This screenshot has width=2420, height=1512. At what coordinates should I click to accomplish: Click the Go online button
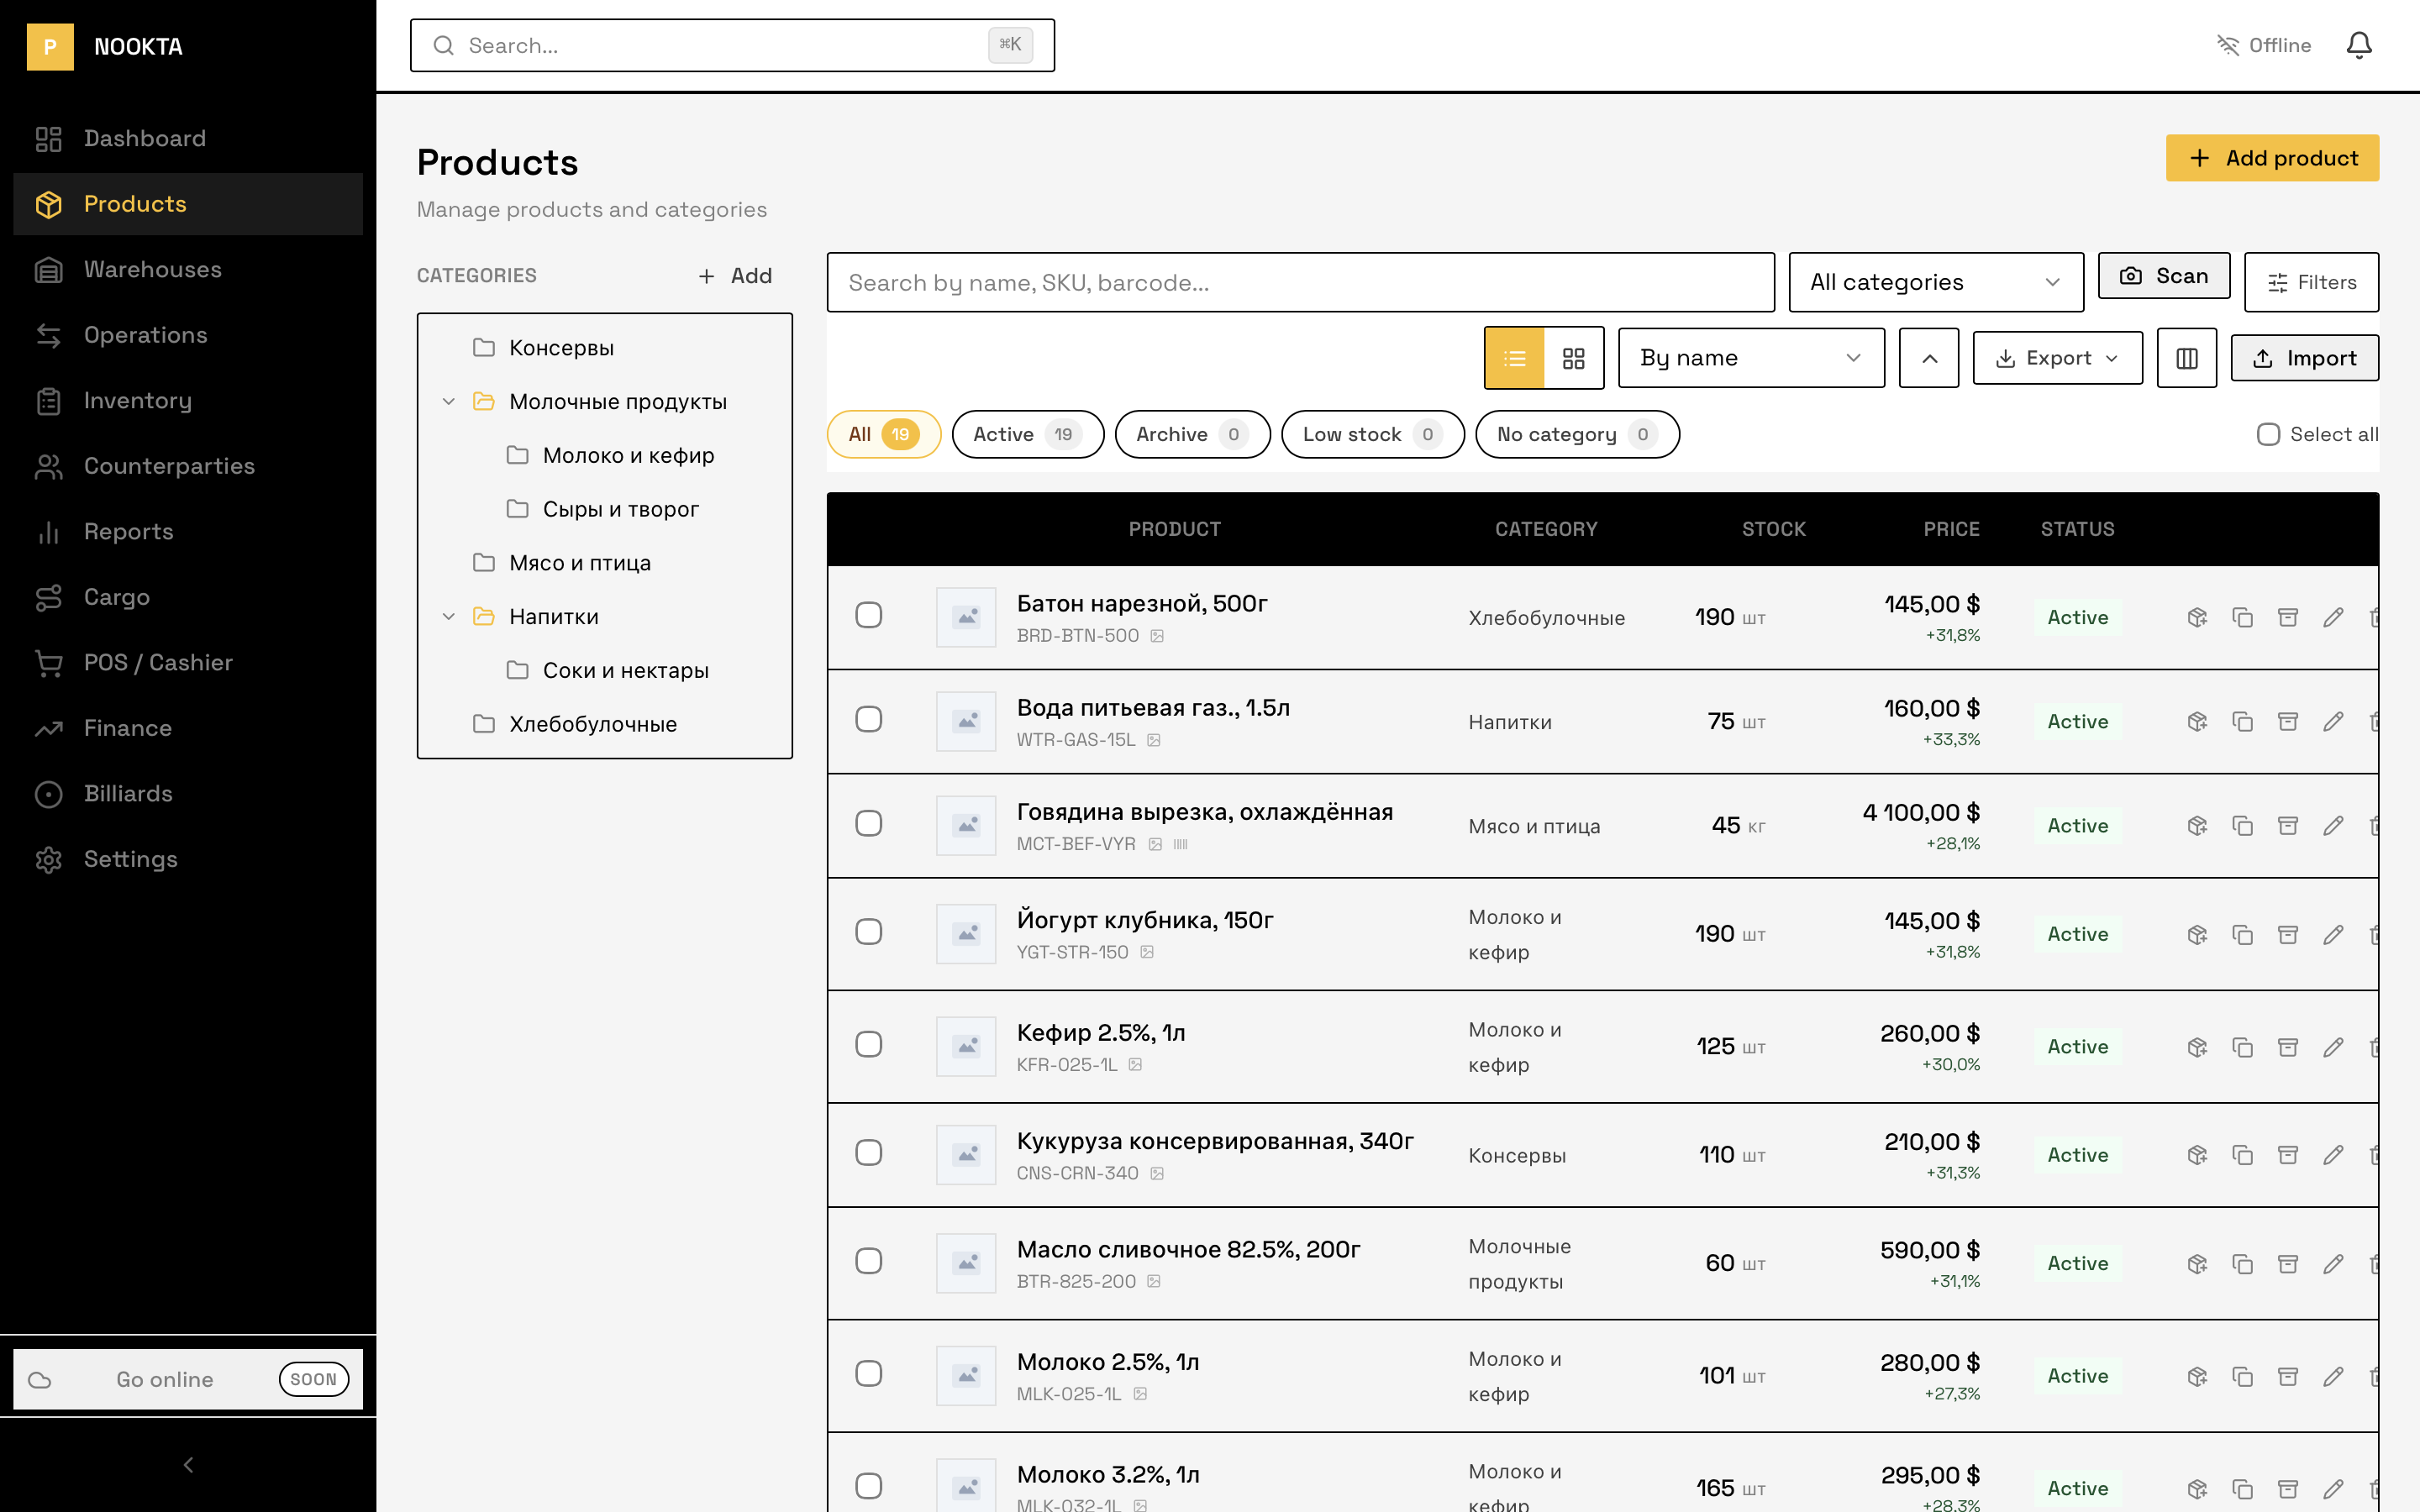(188, 1380)
